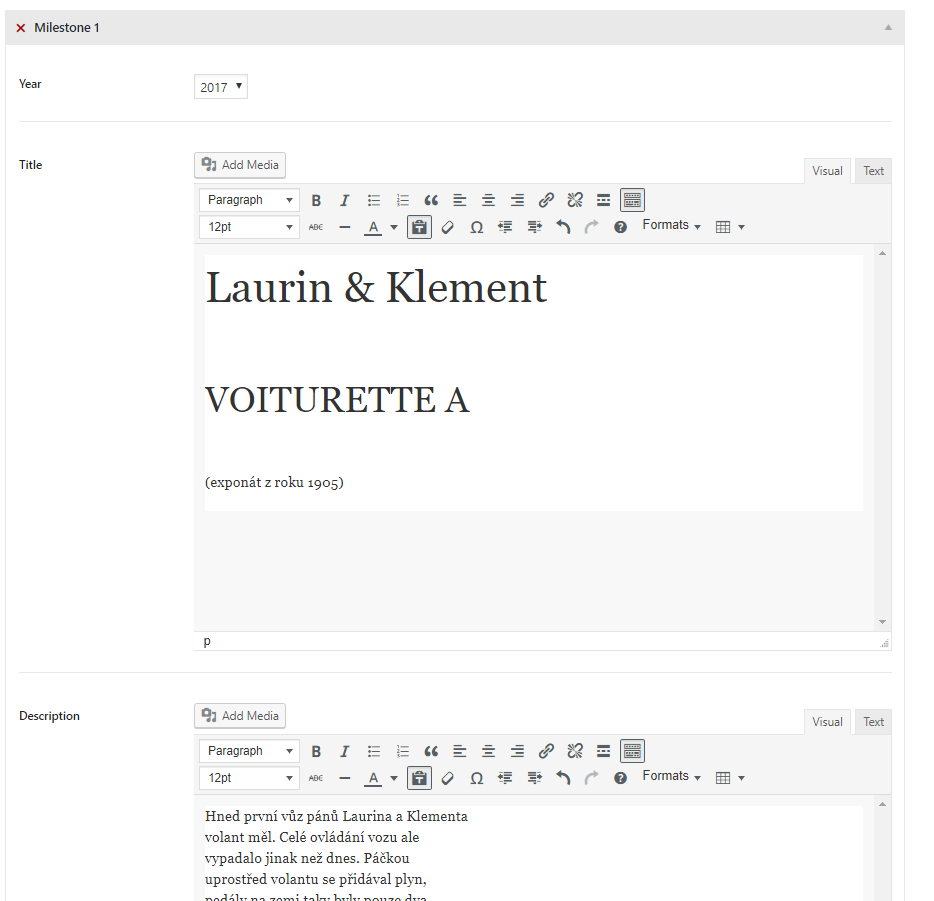The width and height of the screenshot is (934, 901).
Task: Undo last action in Description editor
Action: click(563, 778)
